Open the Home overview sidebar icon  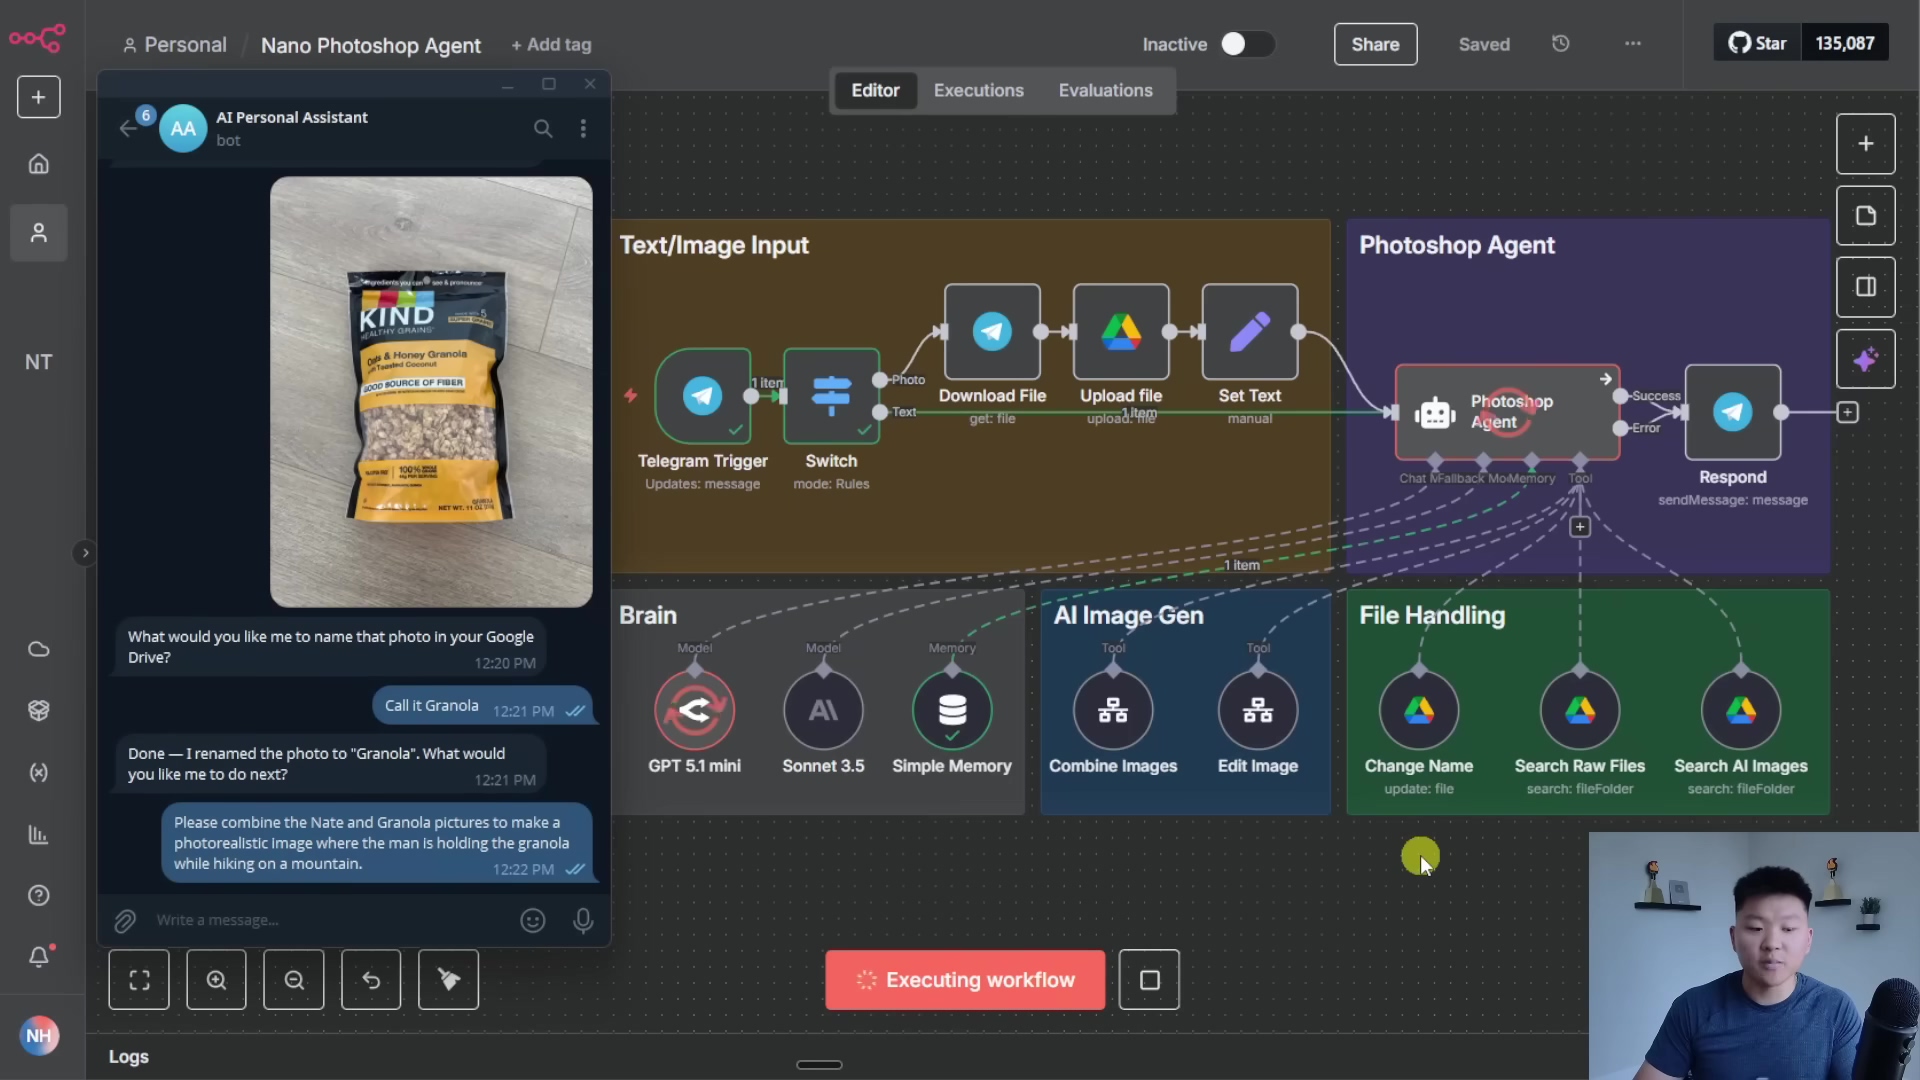[38, 164]
